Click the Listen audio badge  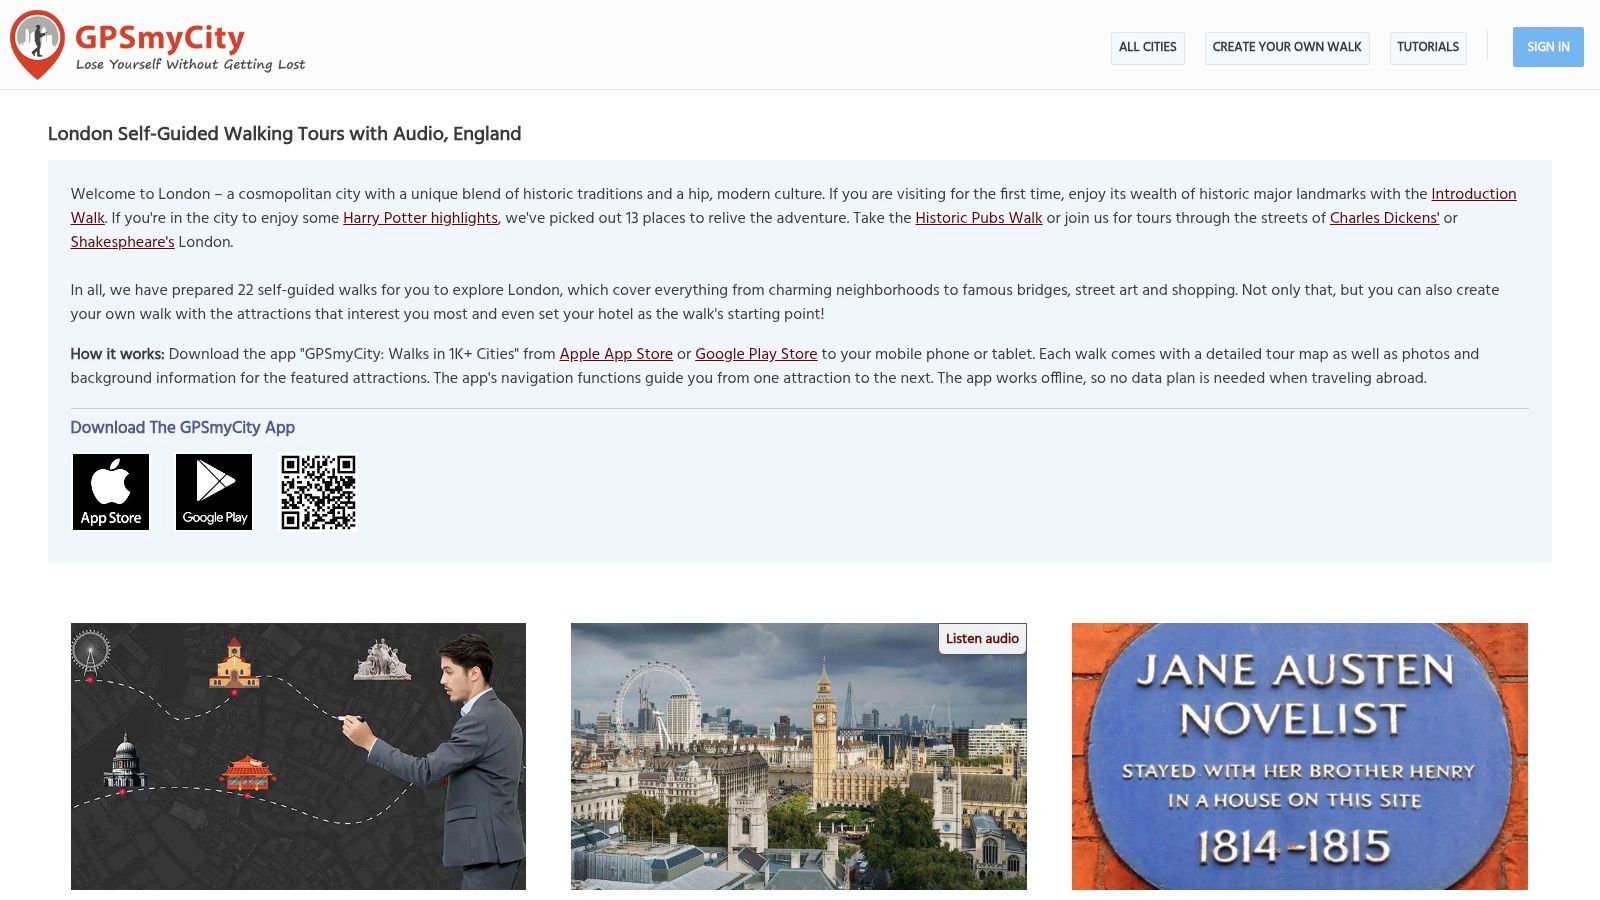pos(982,639)
